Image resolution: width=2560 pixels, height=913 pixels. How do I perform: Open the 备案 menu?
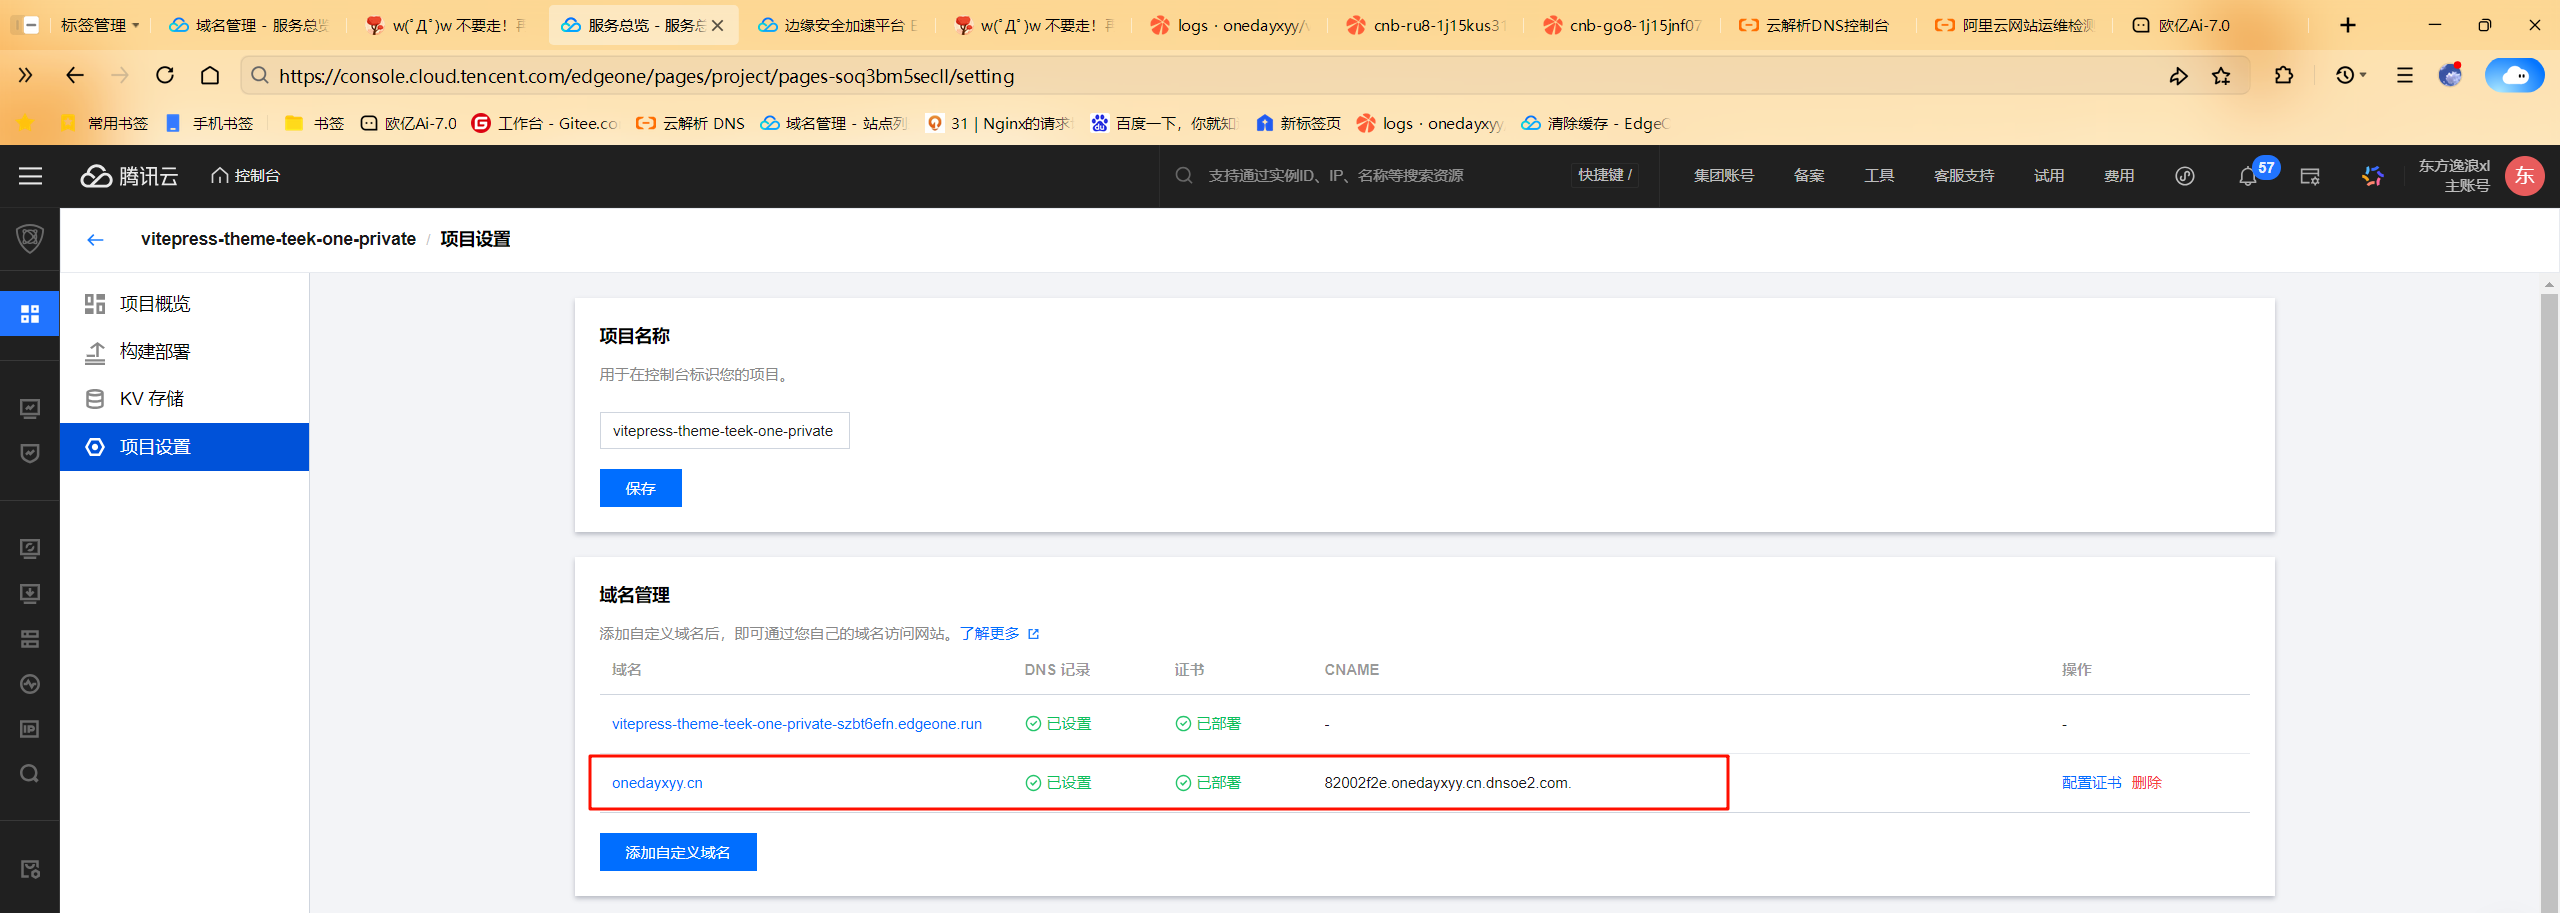tap(1809, 176)
